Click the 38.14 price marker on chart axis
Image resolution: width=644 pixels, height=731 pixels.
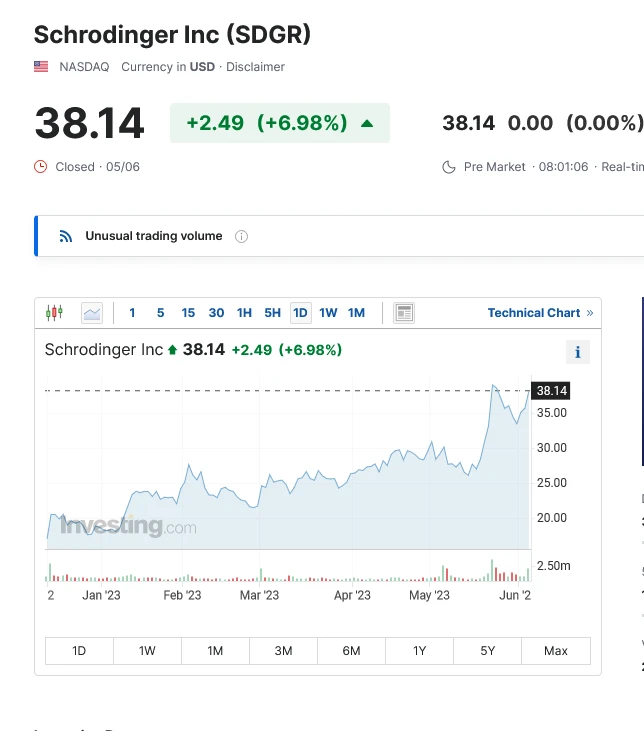(x=551, y=391)
